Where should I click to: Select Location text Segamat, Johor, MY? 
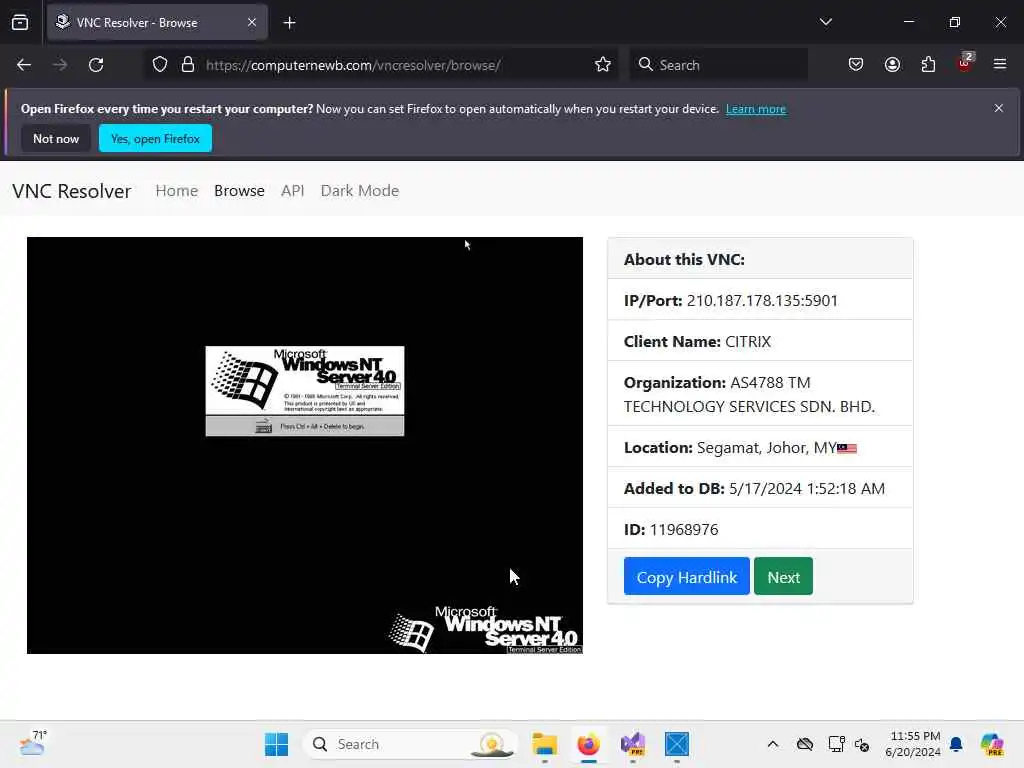coord(766,448)
